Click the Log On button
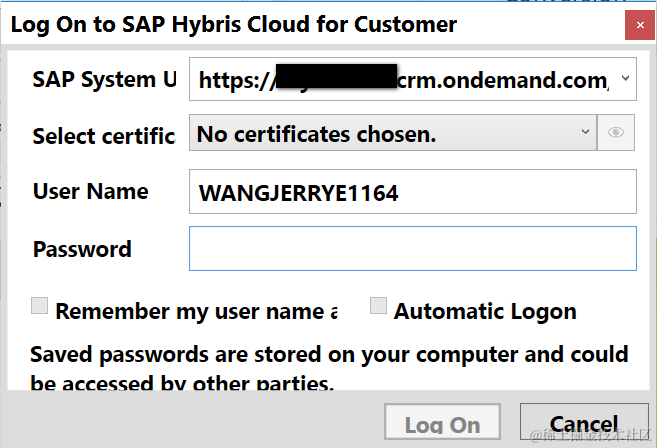The height and width of the screenshot is (448, 657). pyautogui.click(x=442, y=422)
